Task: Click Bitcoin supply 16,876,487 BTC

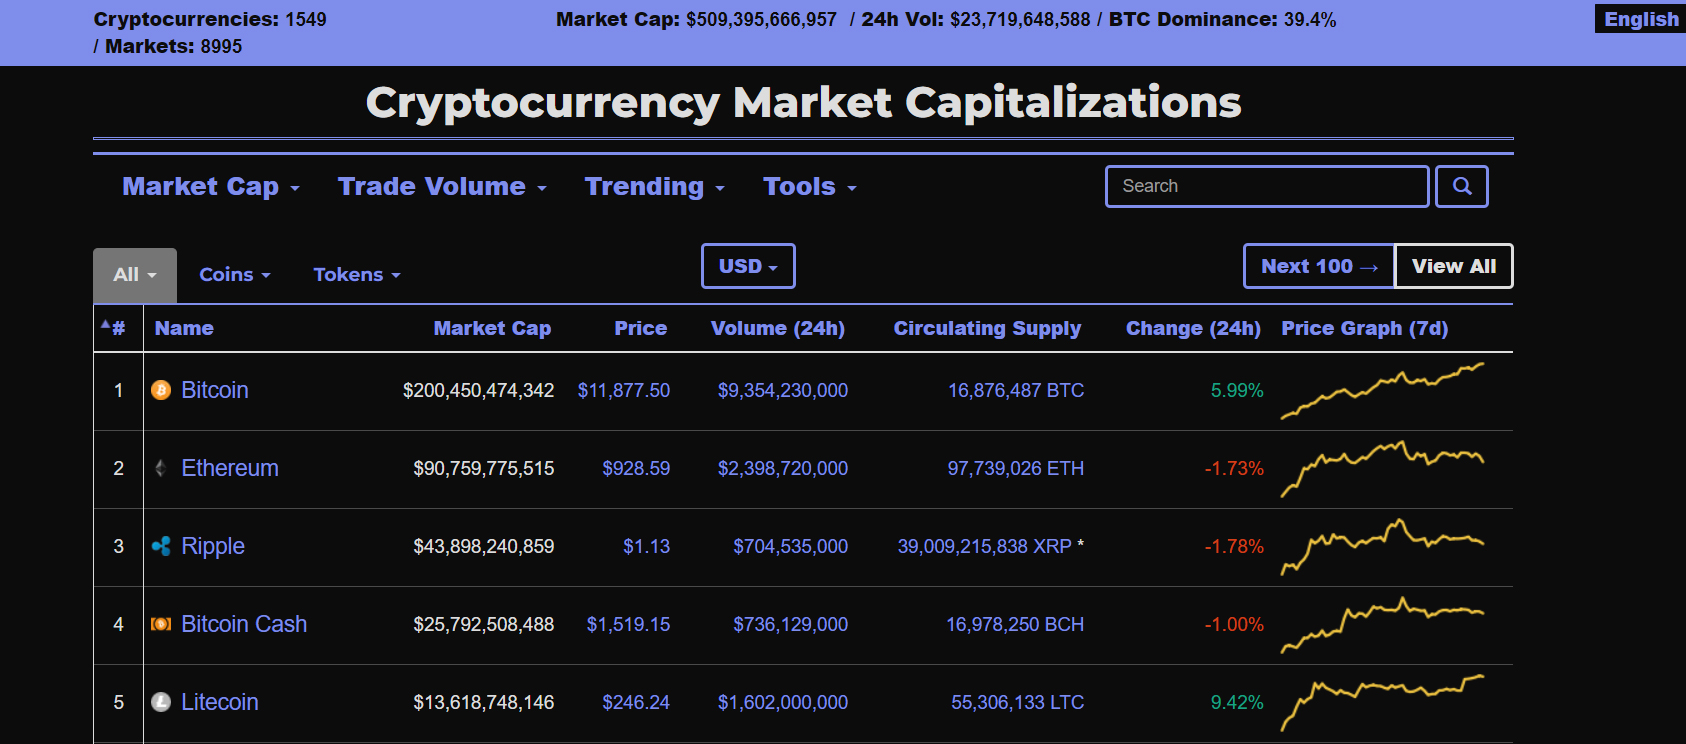Action: [1016, 390]
